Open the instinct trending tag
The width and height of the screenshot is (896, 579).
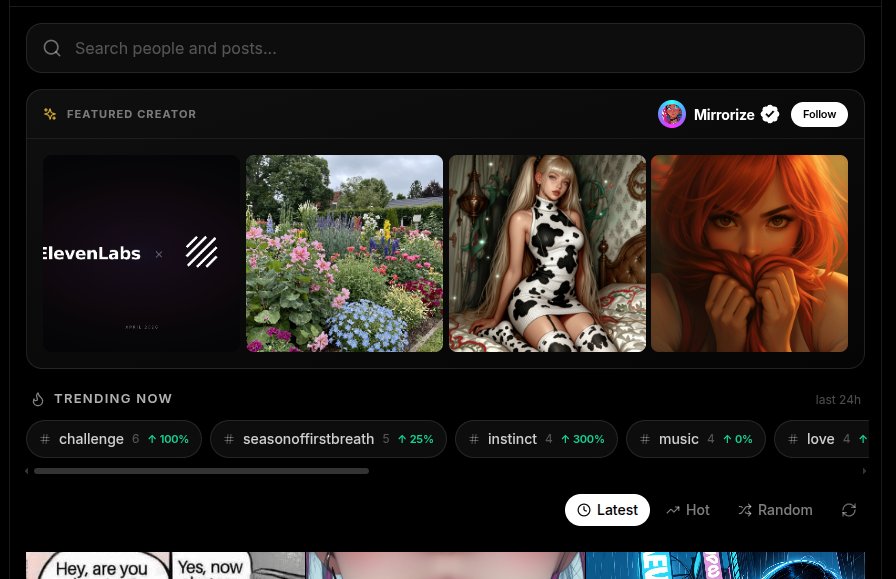(536, 439)
